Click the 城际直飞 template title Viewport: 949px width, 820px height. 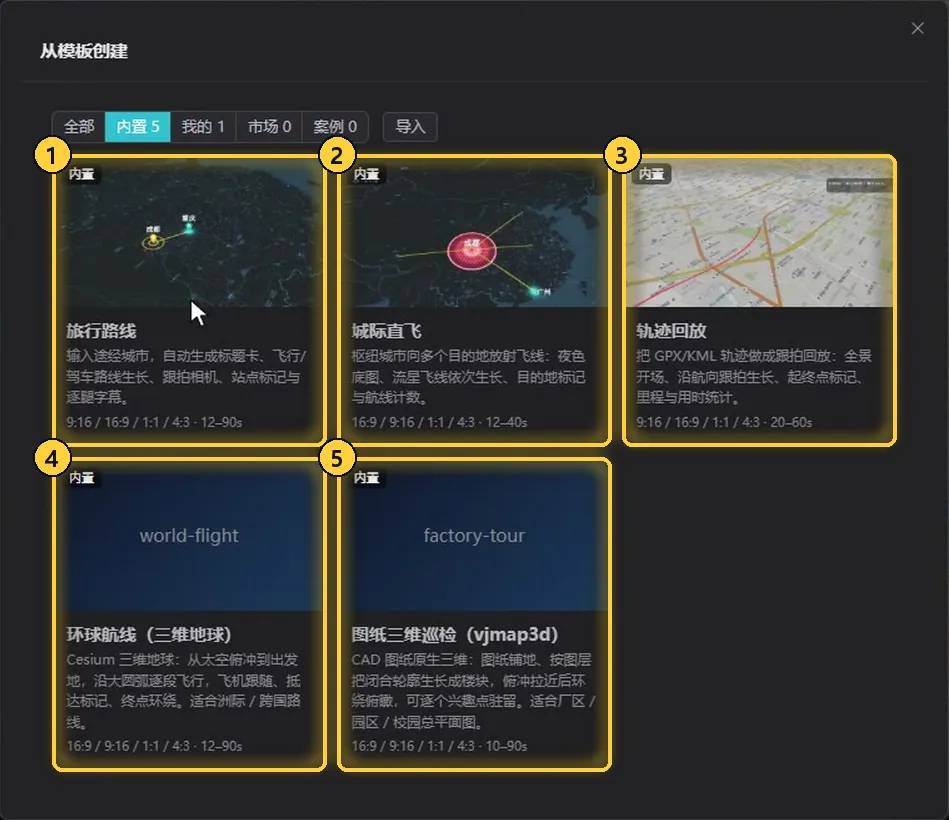coord(386,330)
